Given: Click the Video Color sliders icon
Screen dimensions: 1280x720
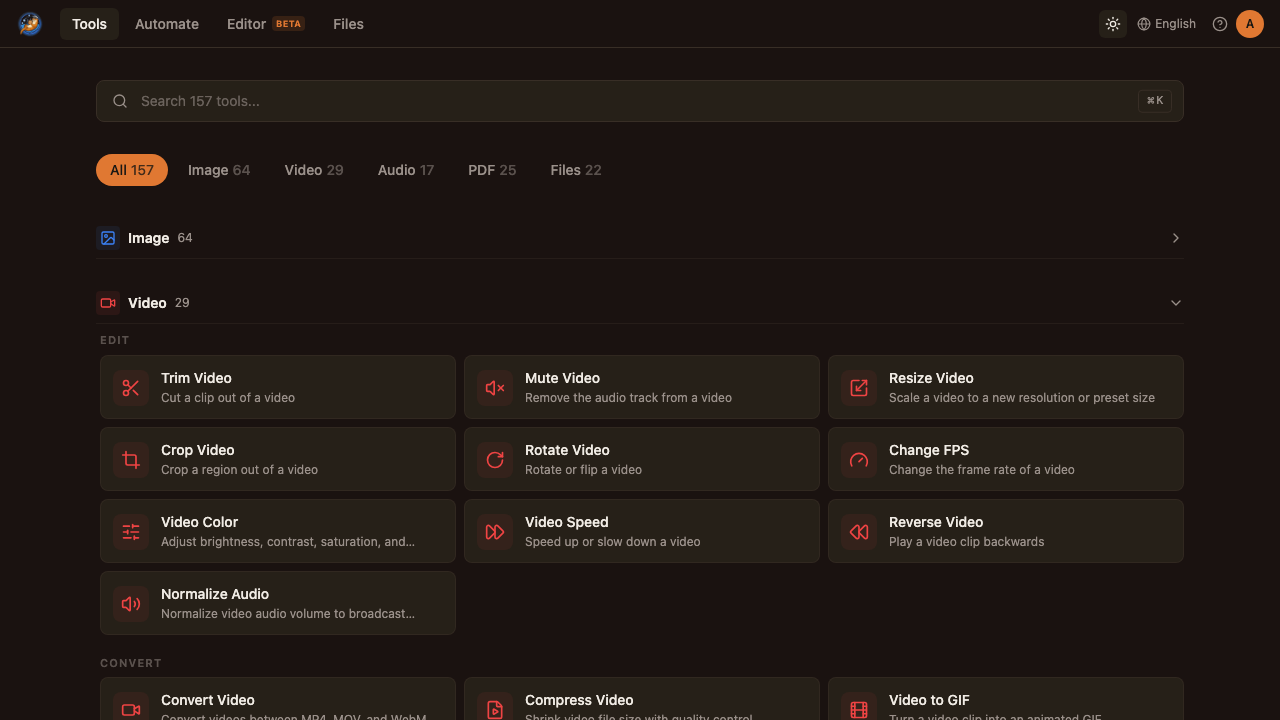Looking at the screenshot, I should click(x=131, y=531).
